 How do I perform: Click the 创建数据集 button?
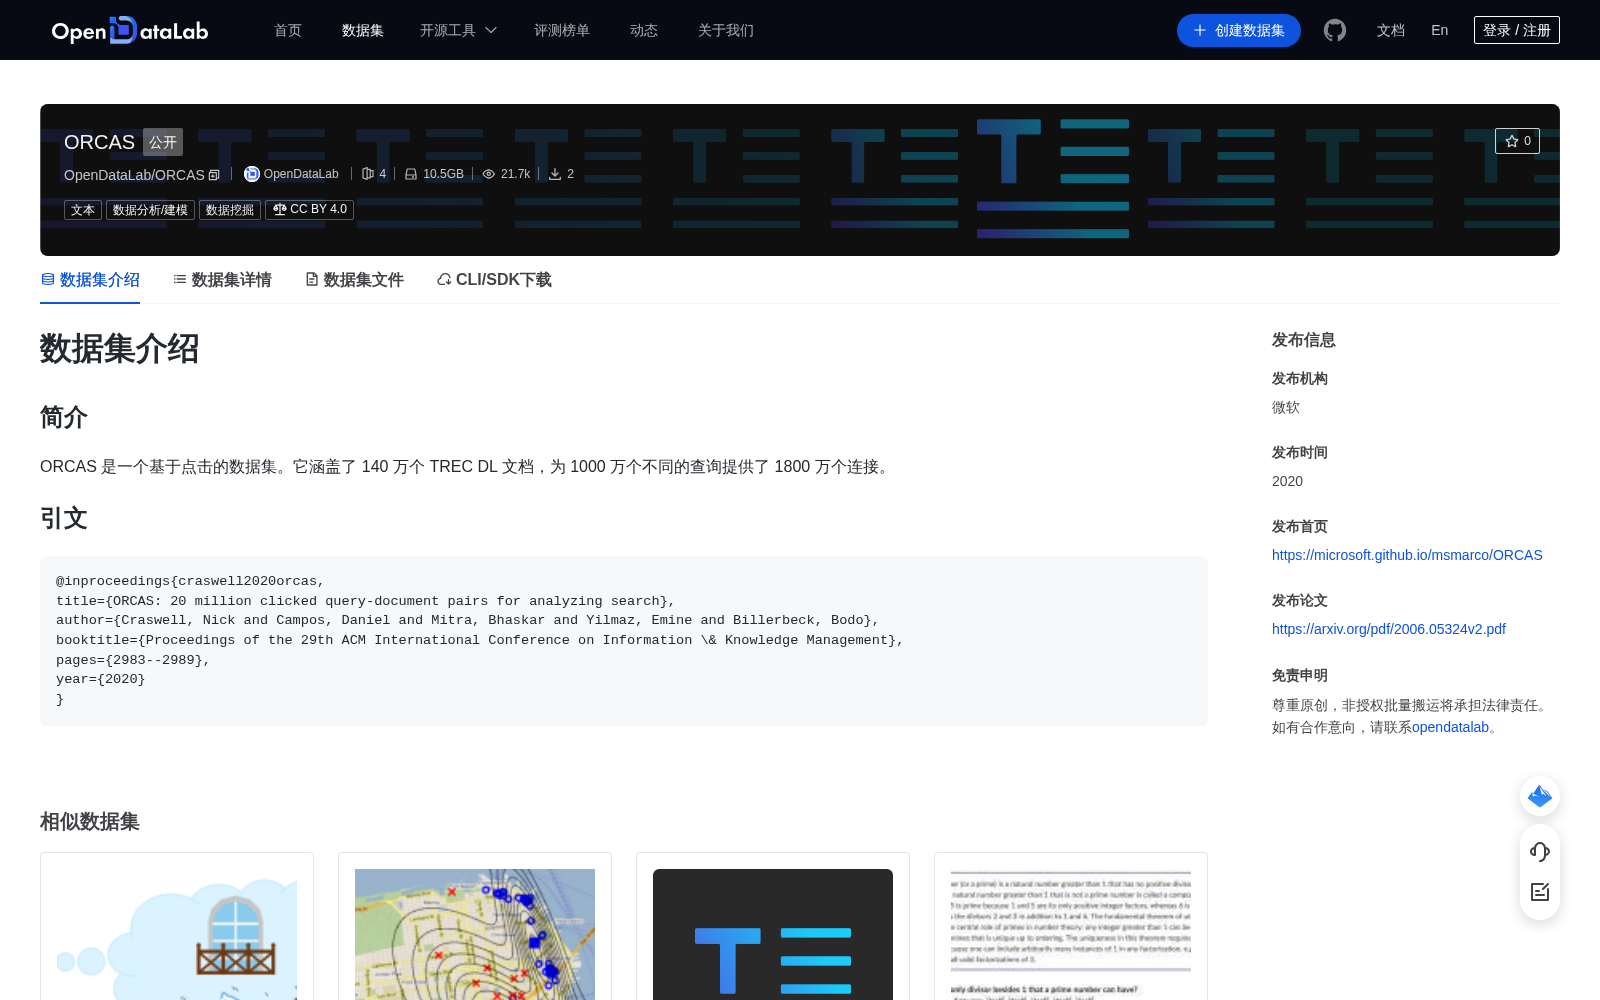coord(1239,30)
